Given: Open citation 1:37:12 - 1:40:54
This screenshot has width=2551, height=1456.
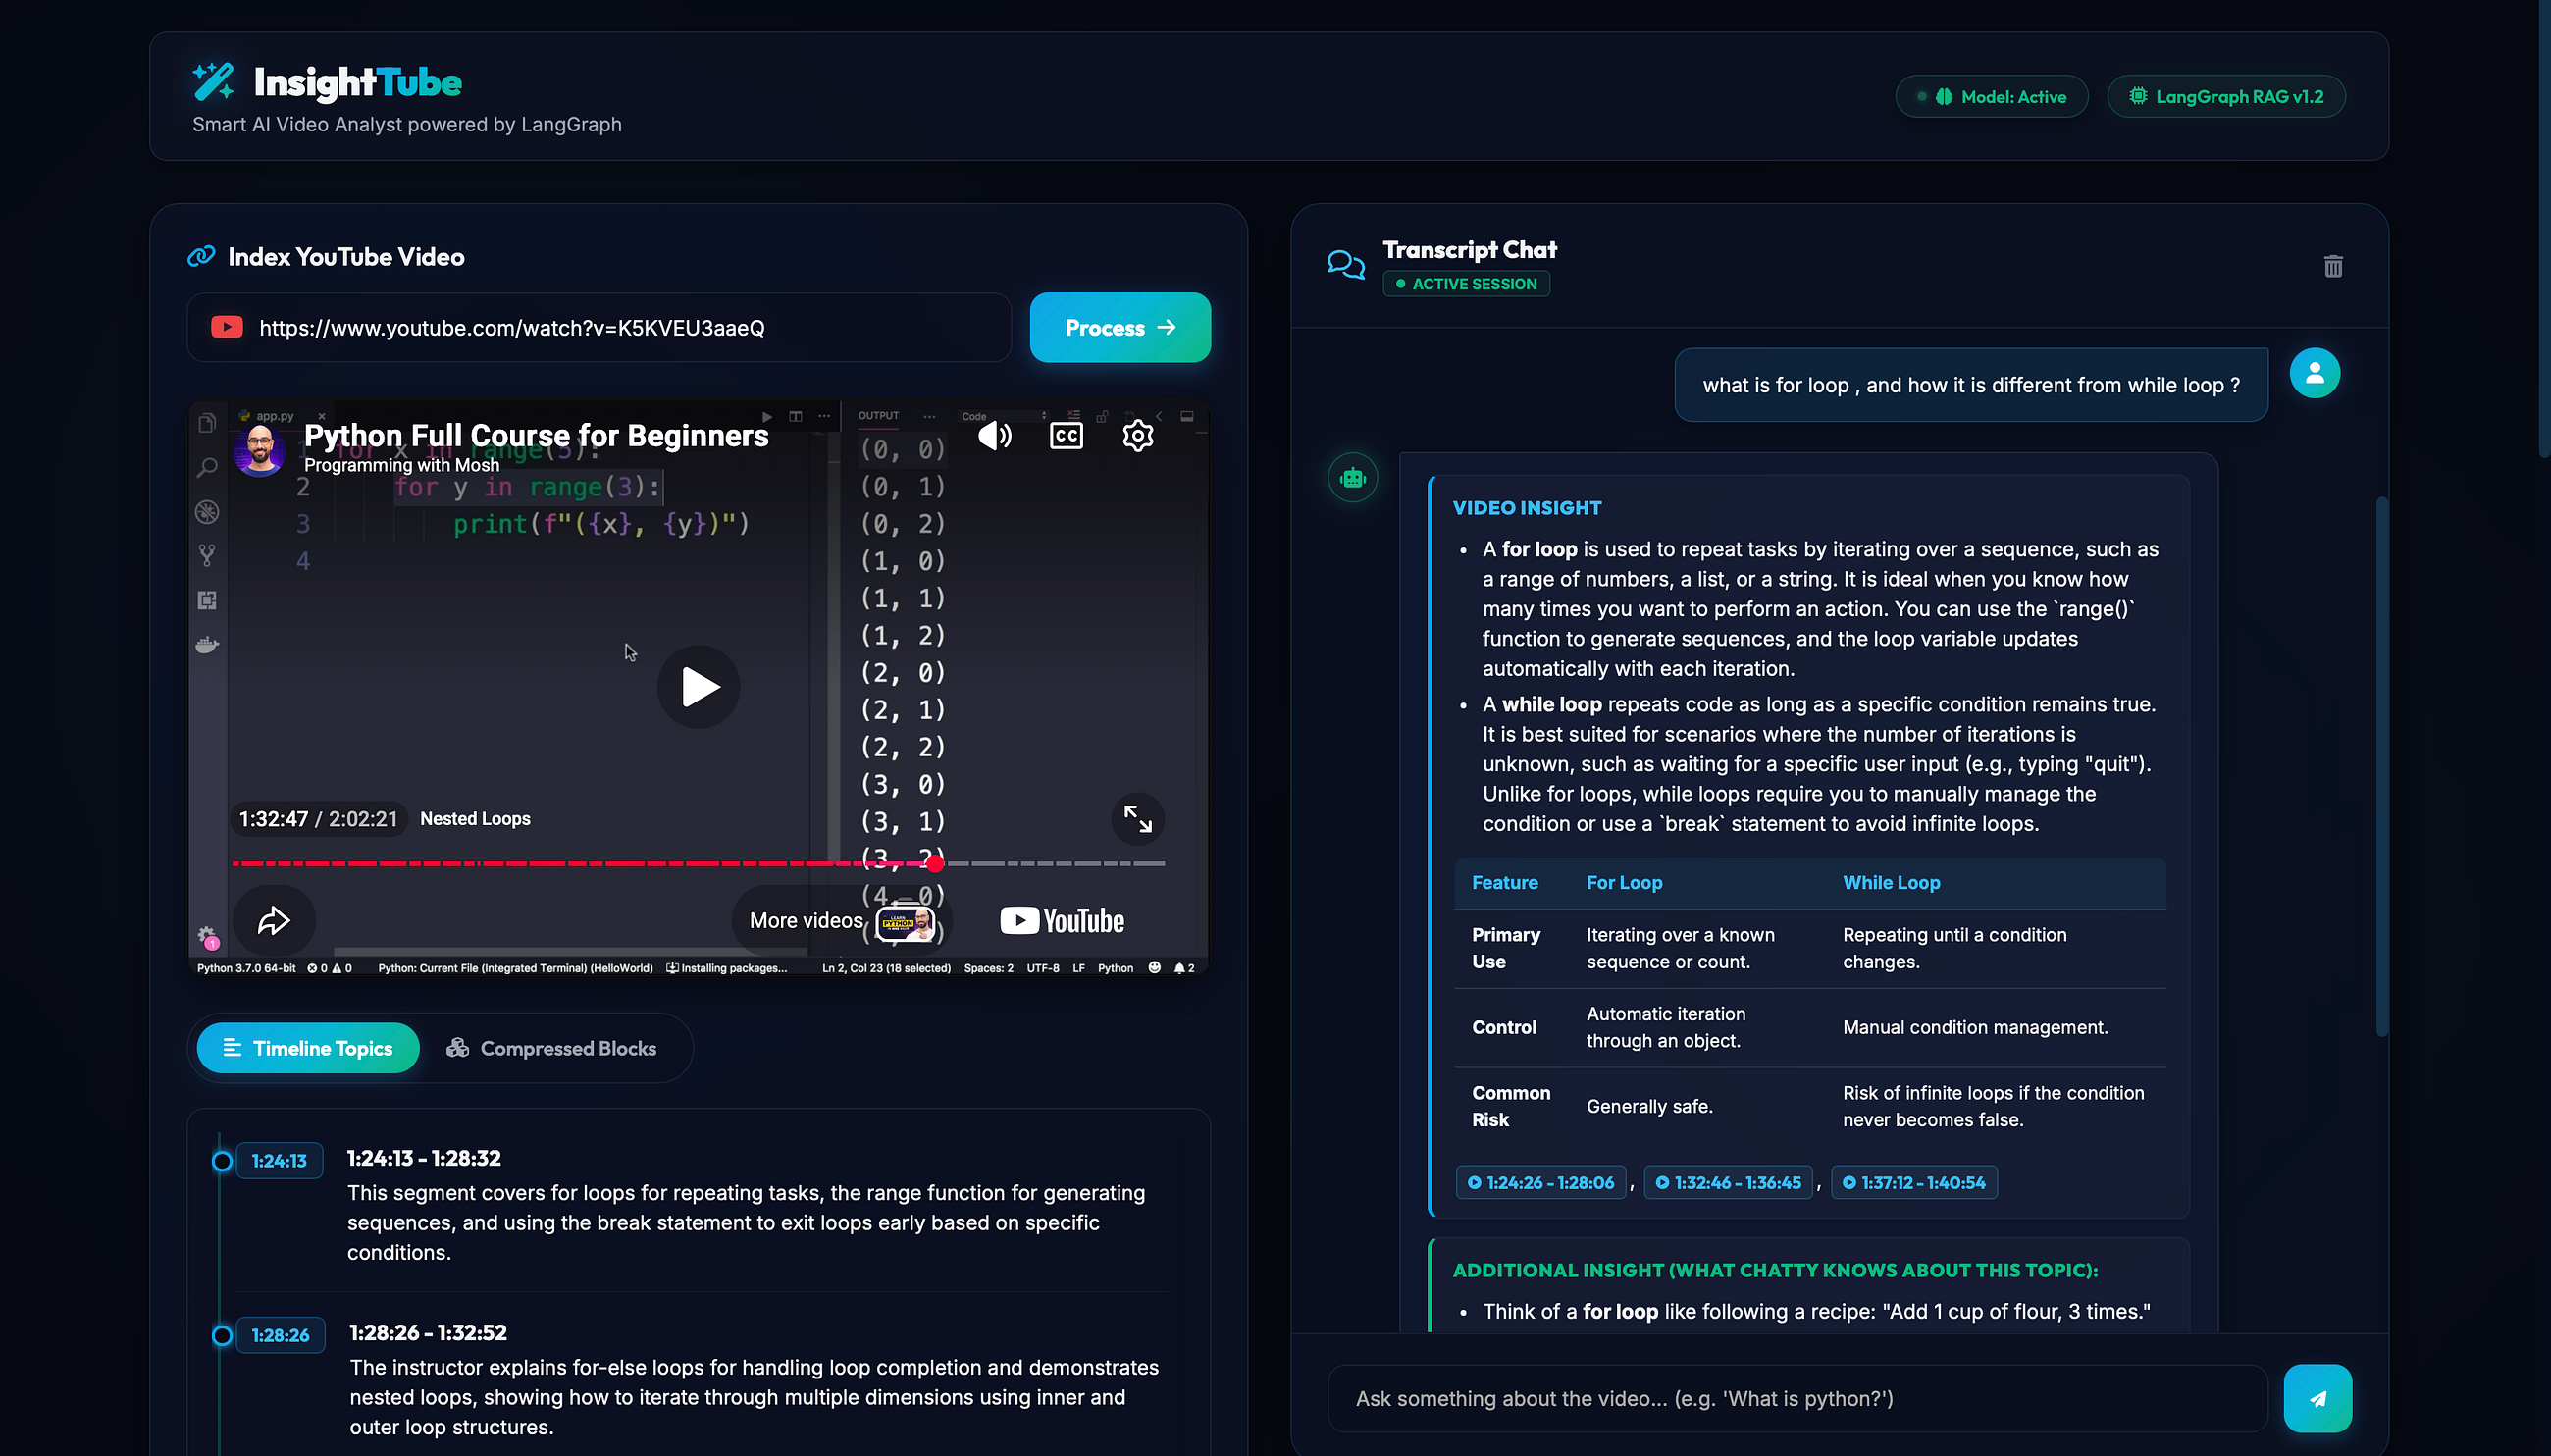Looking at the screenshot, I should pos(1914,1182).
